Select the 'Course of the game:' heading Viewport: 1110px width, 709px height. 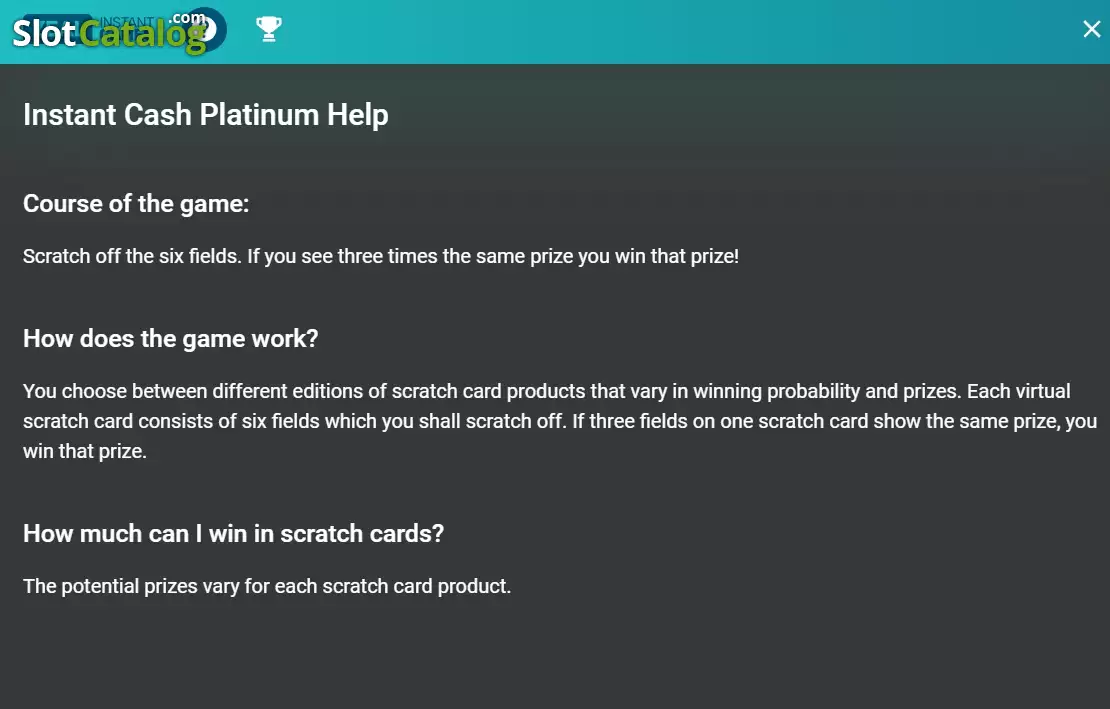pos(136,204)
